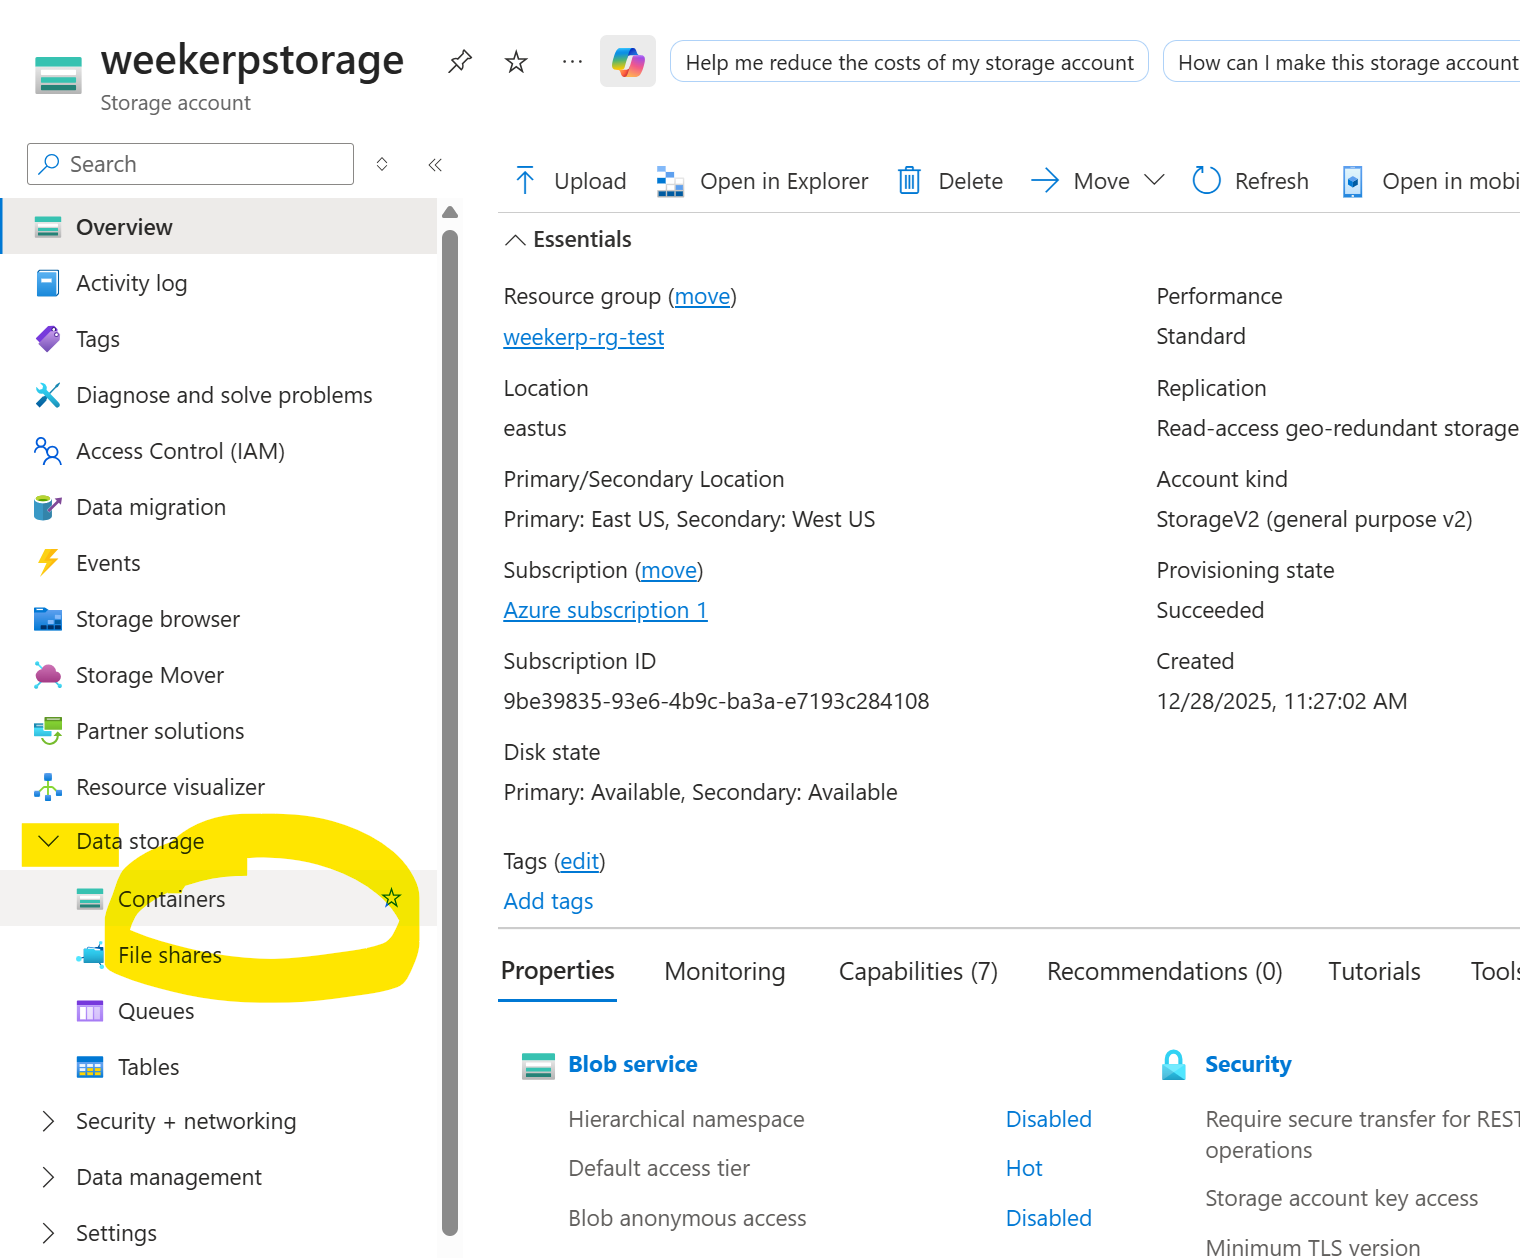Collapse the Essentials section
This screenshot has height=1258, width=1520.
click(x=515, y=240)
